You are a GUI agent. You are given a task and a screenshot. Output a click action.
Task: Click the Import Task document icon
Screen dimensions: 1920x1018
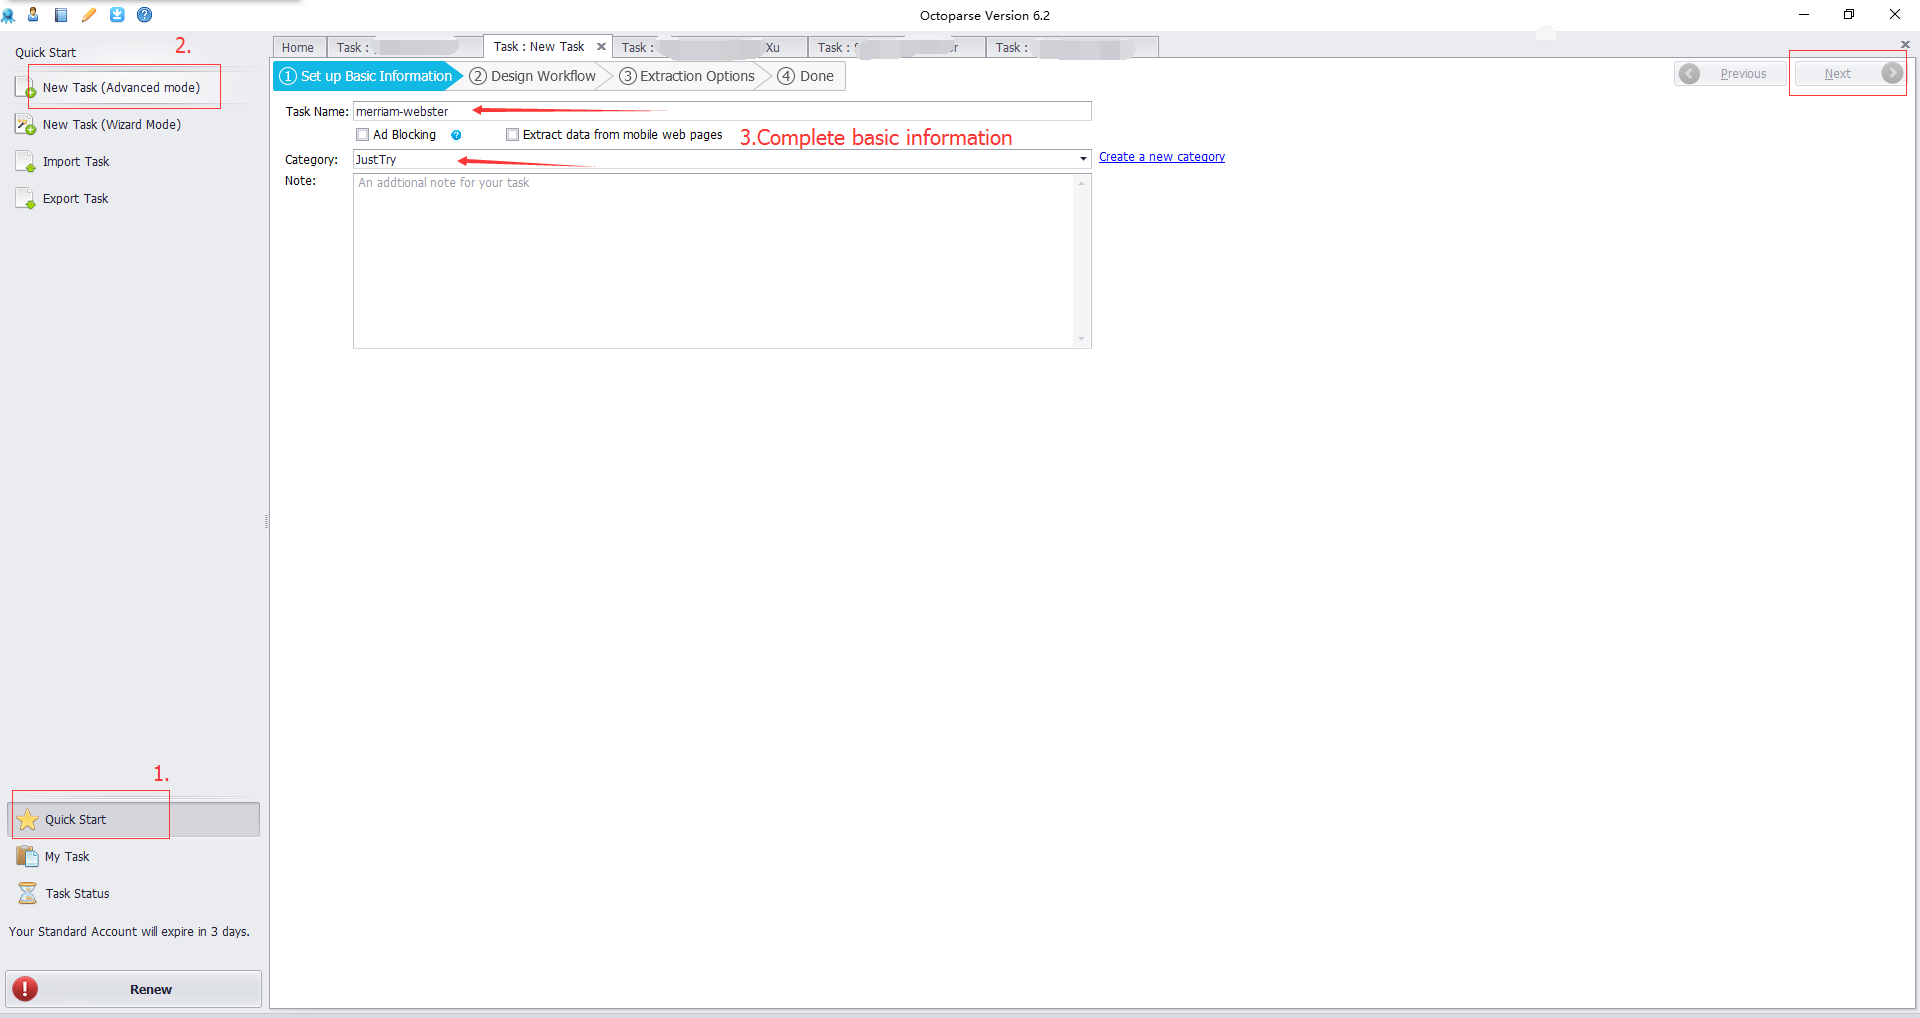[26, 162]
